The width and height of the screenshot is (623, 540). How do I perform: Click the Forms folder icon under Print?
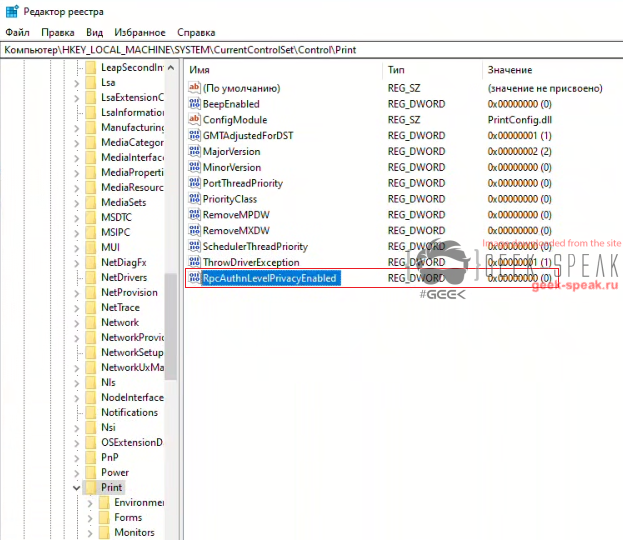click(x=103, y=518)
